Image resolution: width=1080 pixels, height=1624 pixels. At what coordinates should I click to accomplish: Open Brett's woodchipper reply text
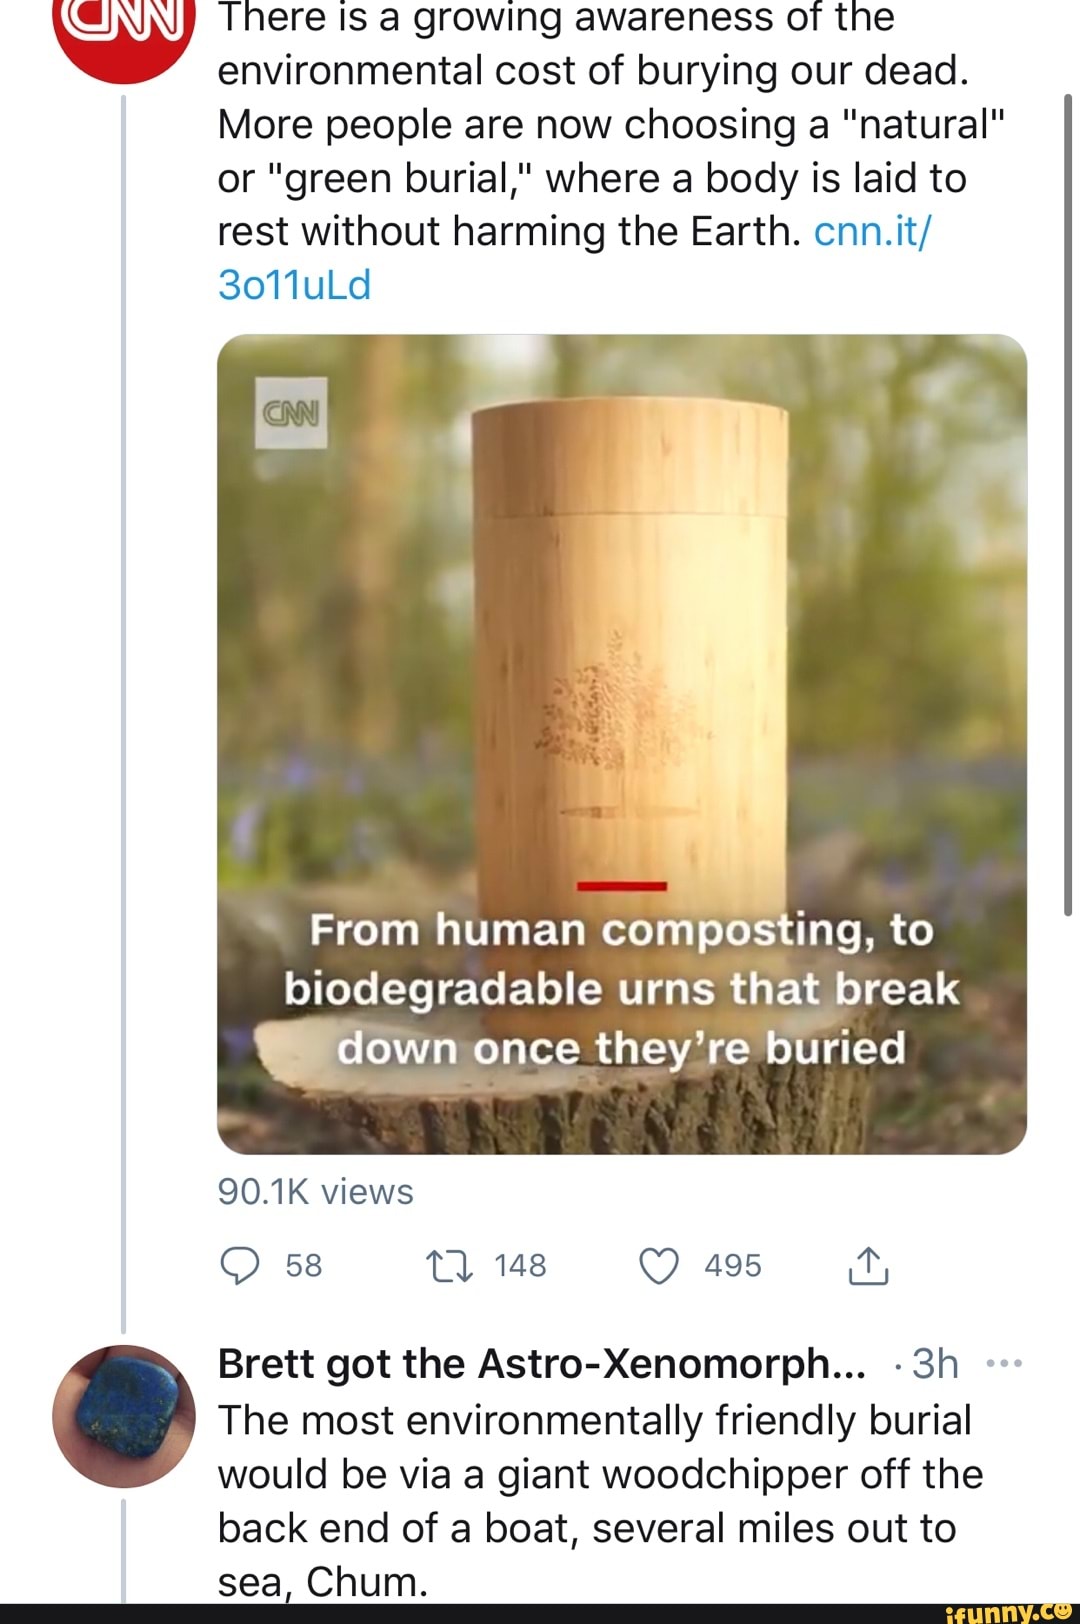click(x=600, y=1500)
